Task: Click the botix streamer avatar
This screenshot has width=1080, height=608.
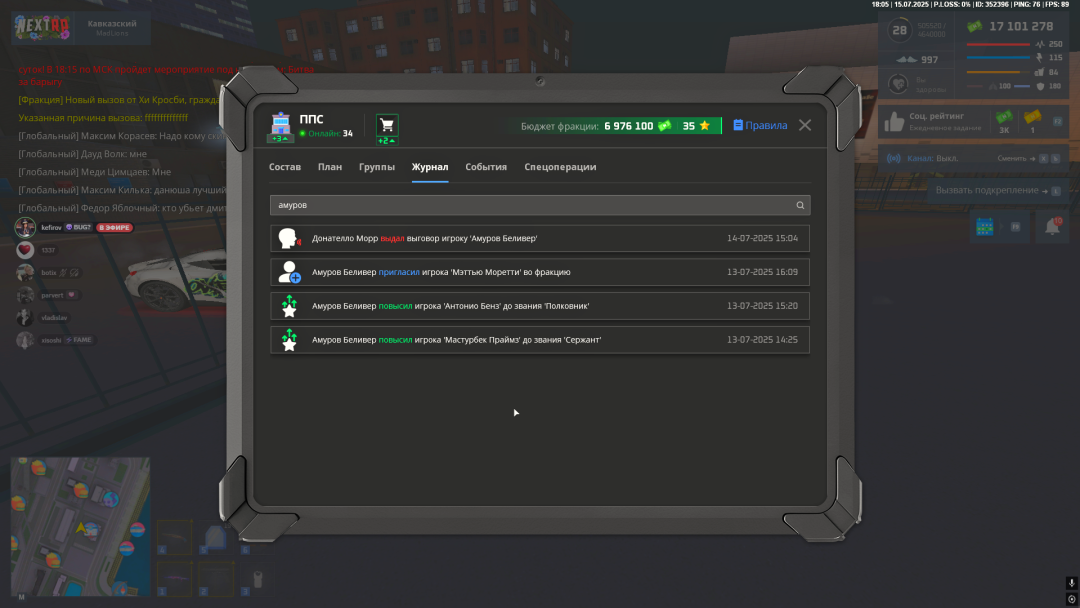Action: point(25,273)
